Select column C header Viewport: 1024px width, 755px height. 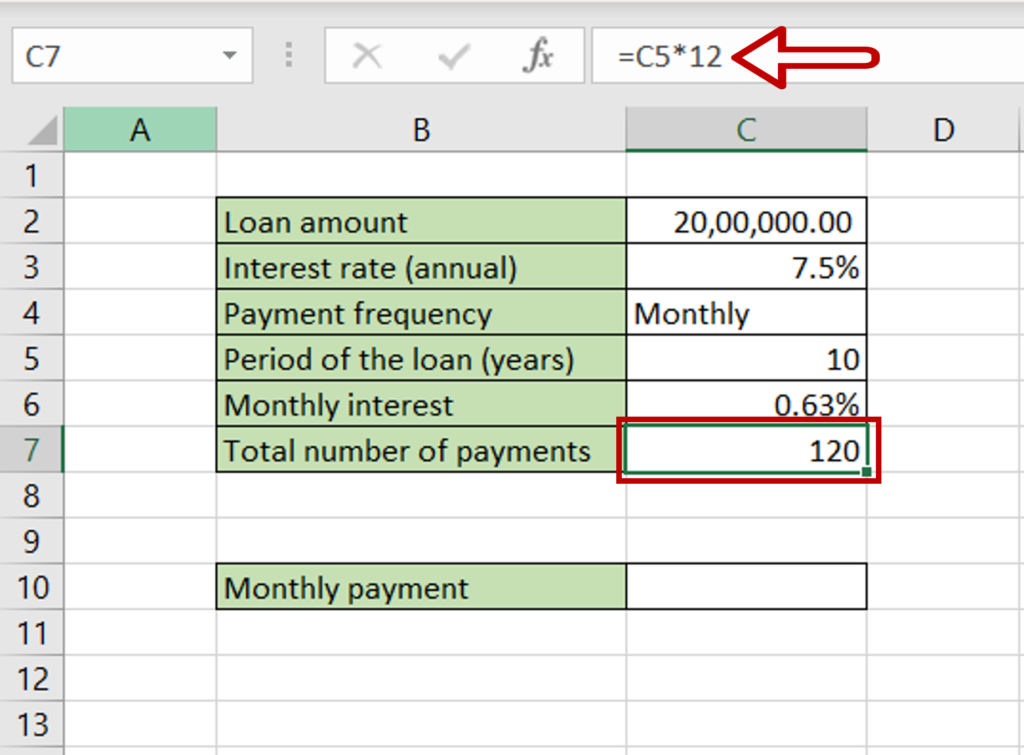745,129
